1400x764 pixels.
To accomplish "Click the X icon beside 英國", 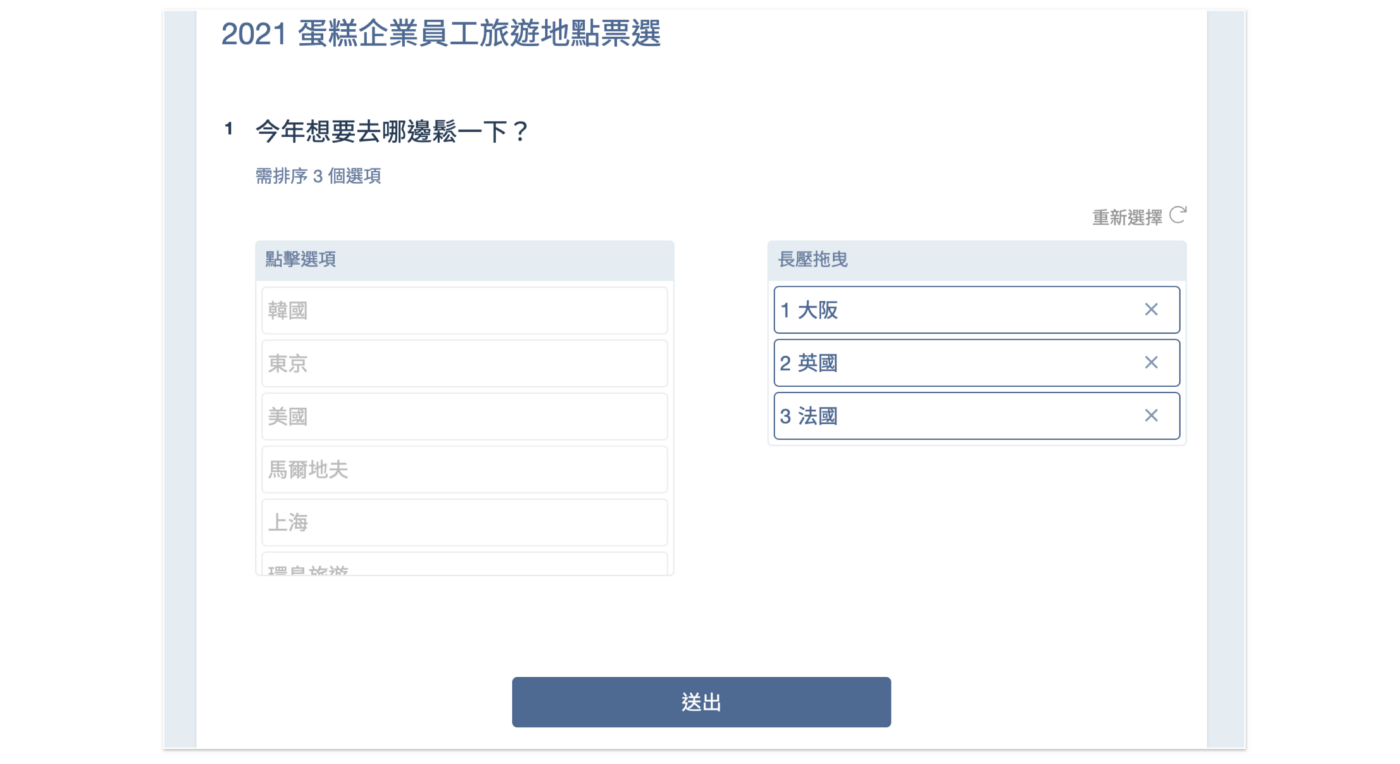I will (1151, 363).
